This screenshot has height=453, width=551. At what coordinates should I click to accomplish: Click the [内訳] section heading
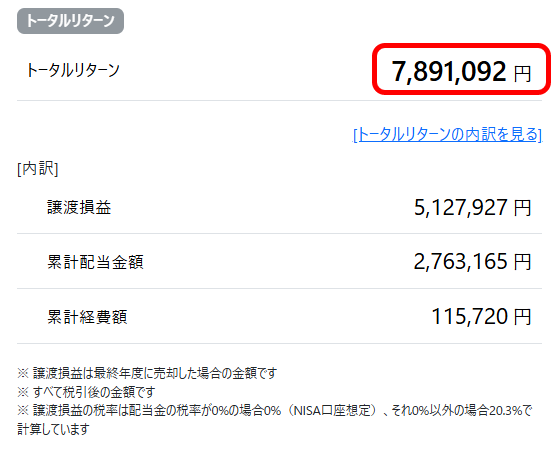[38, 169]
